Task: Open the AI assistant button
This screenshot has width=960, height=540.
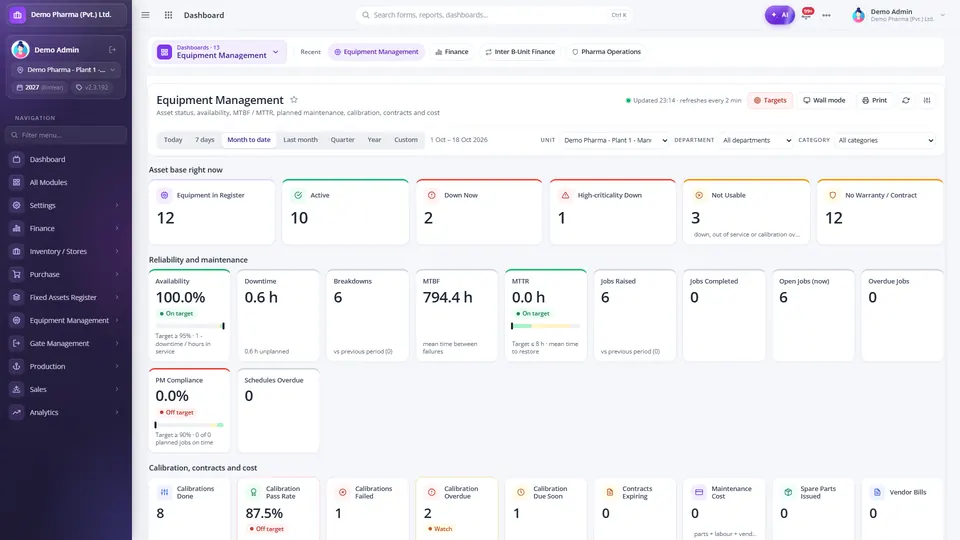Action: [x=779, y=15]
